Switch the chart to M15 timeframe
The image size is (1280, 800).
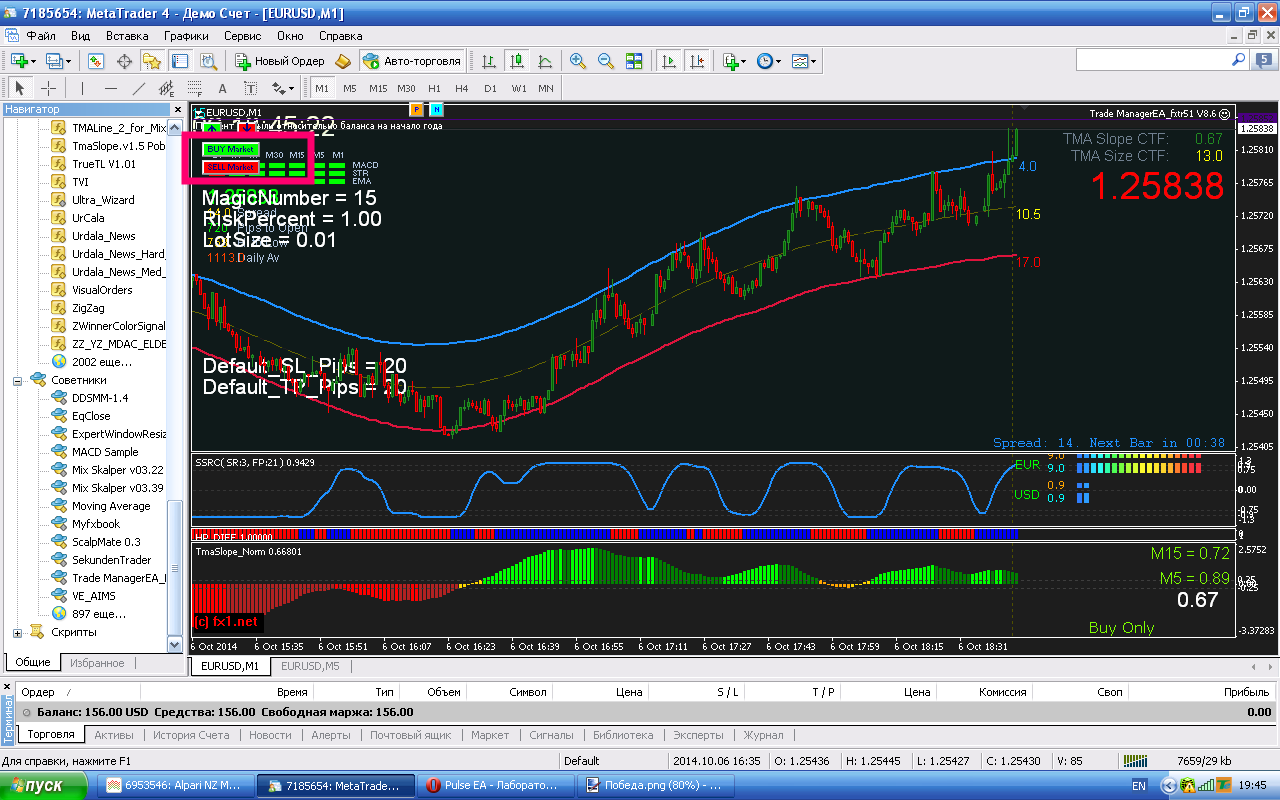378,88
